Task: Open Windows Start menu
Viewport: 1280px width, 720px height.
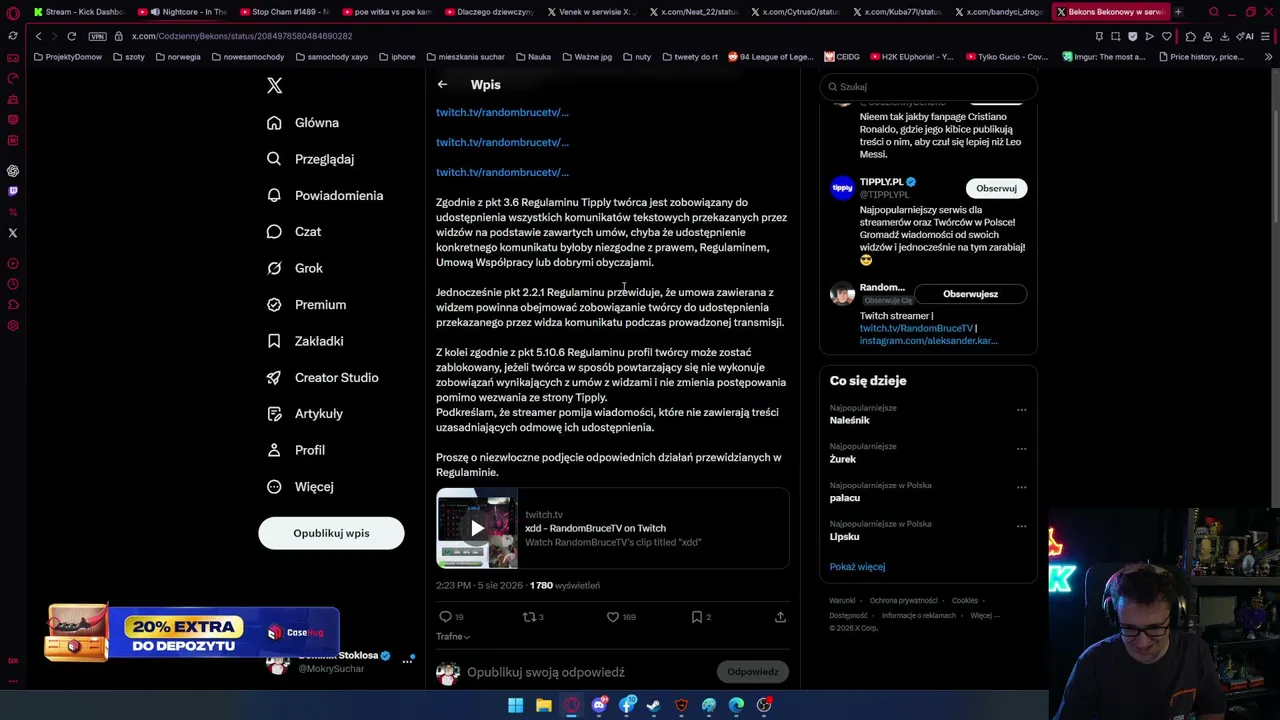Action: 515,705
